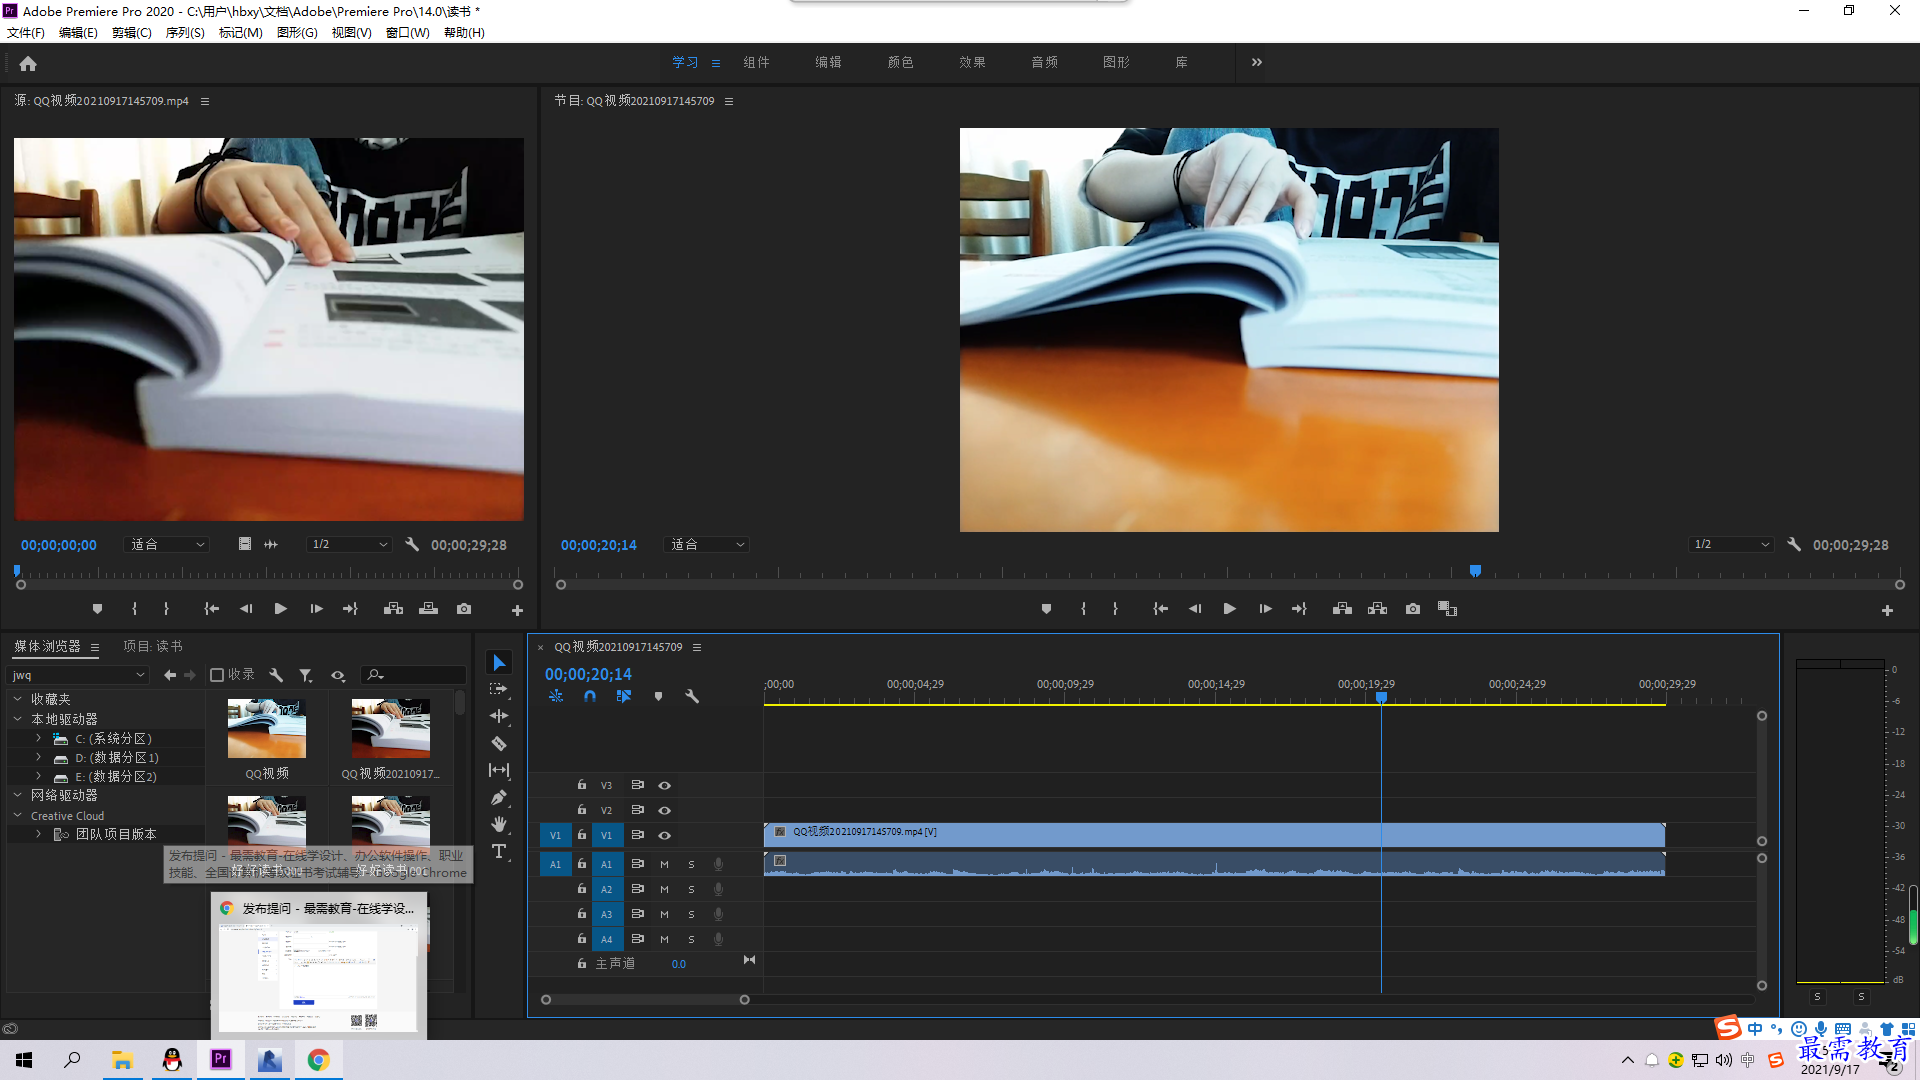Toggle insert sequences as nests option
The height and width of the screenshot is (1080, 1920).
tap(556, 696)
